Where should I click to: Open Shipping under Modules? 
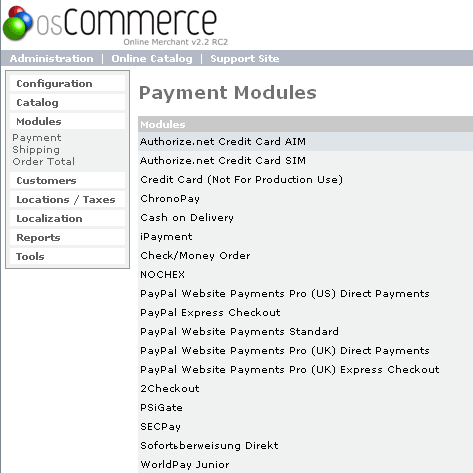pyautogui.click(x=36, y=150)
